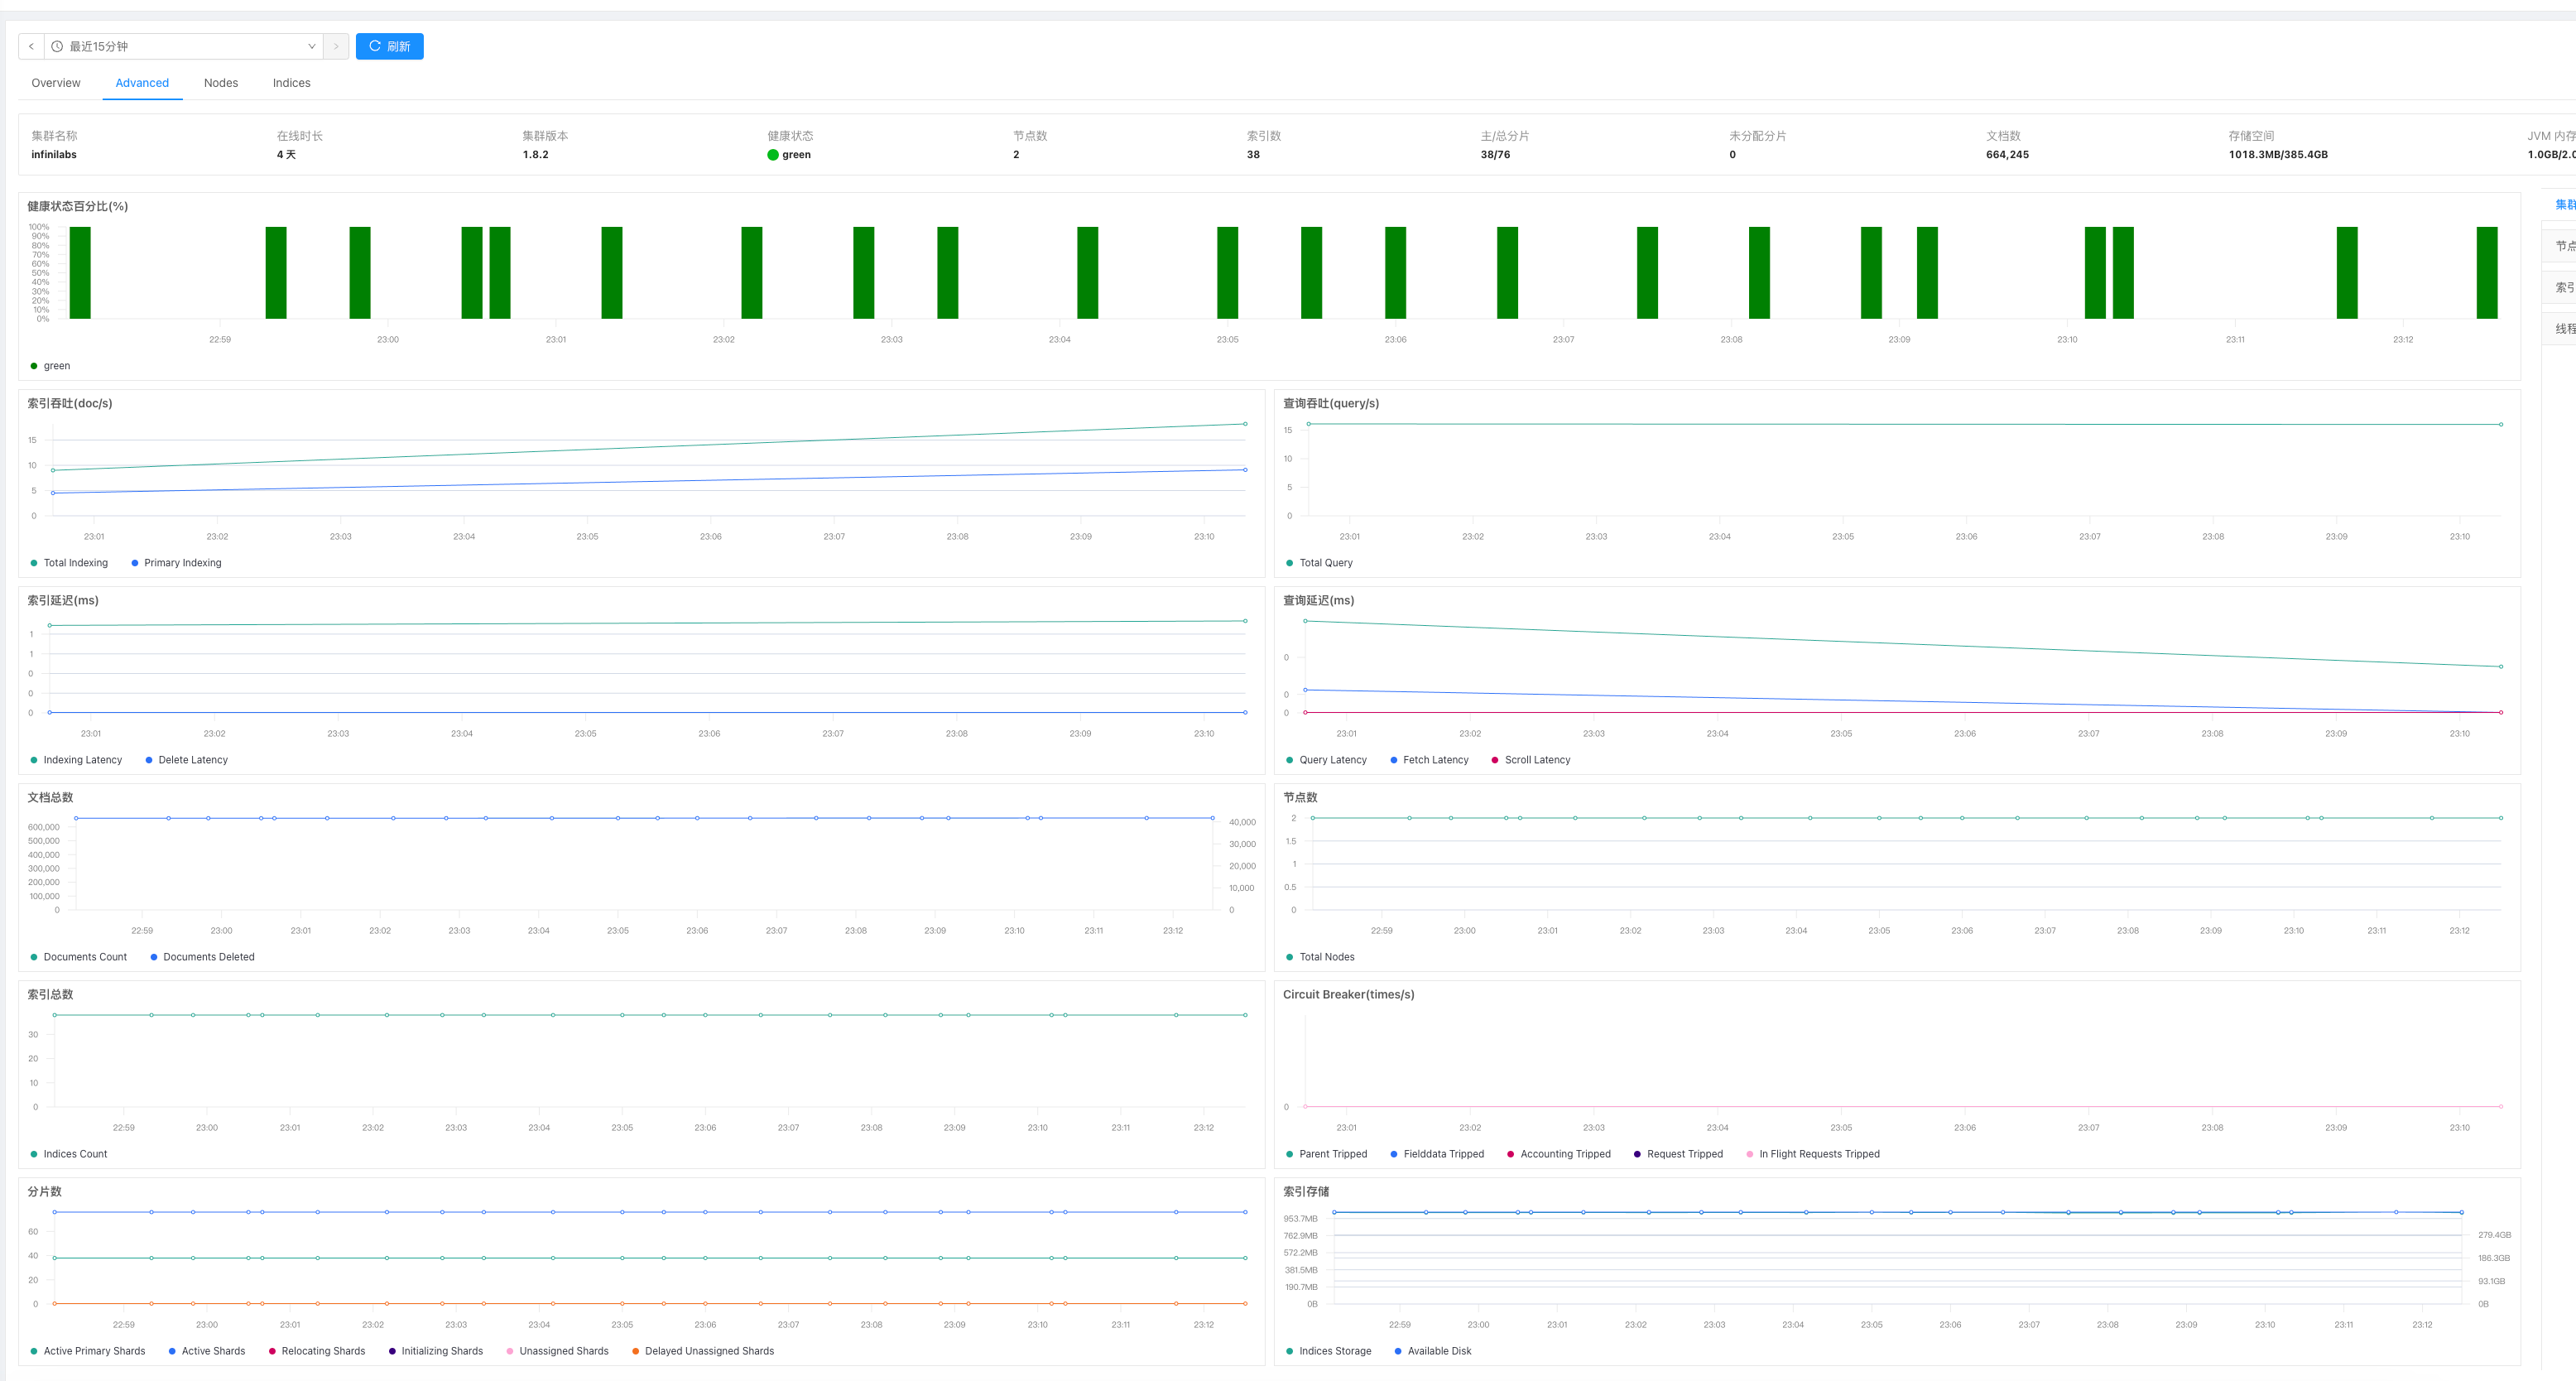Switch to the Overview tab
The image size is (2576, 1381).
[x=56, y=83]
